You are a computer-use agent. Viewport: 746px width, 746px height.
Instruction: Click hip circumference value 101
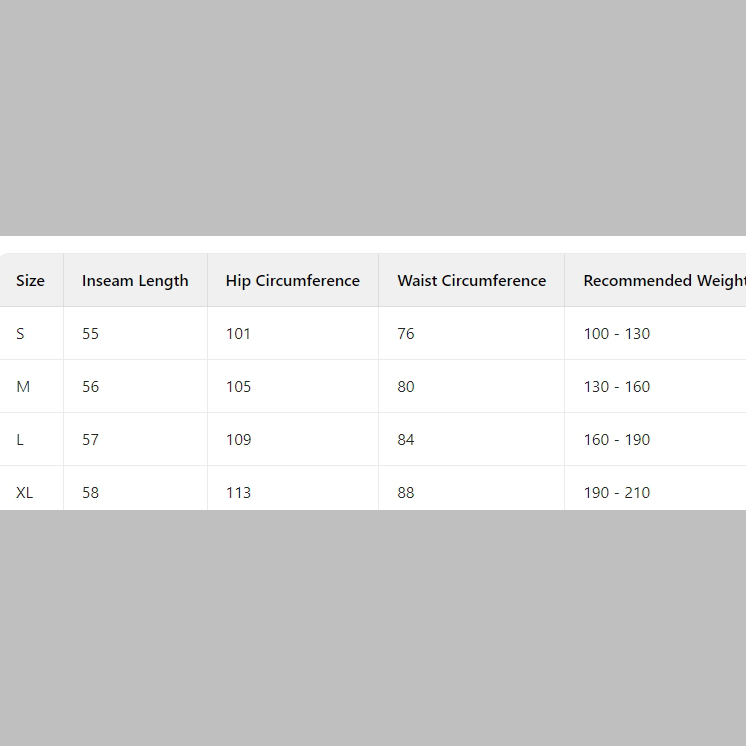238,334
